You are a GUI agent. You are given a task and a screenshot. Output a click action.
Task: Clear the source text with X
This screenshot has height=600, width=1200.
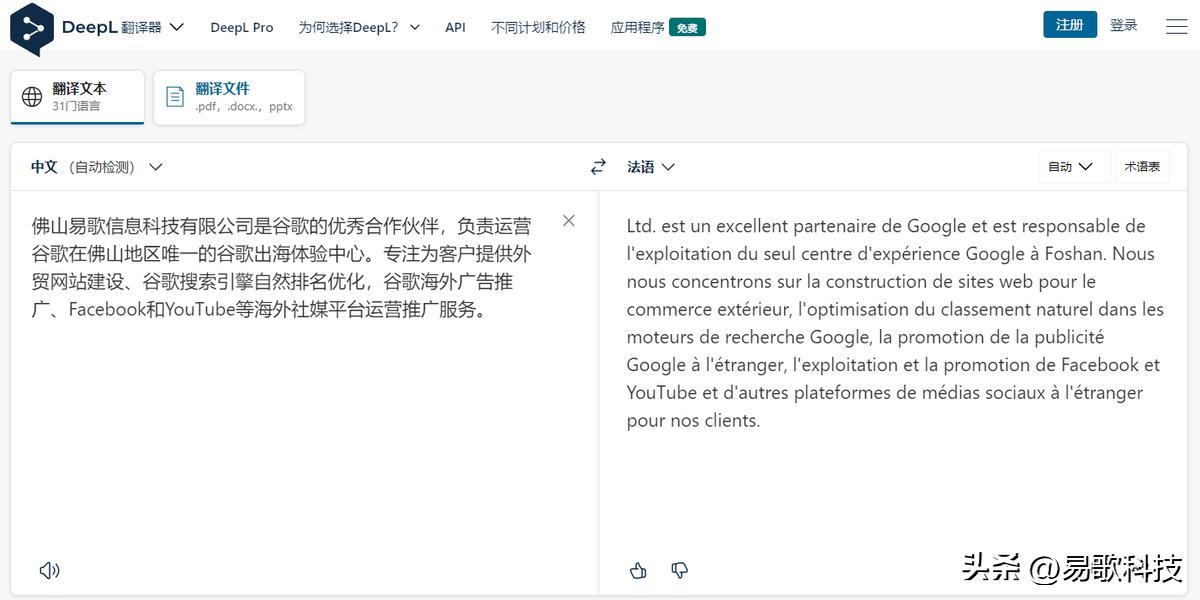tap(569, 221)
